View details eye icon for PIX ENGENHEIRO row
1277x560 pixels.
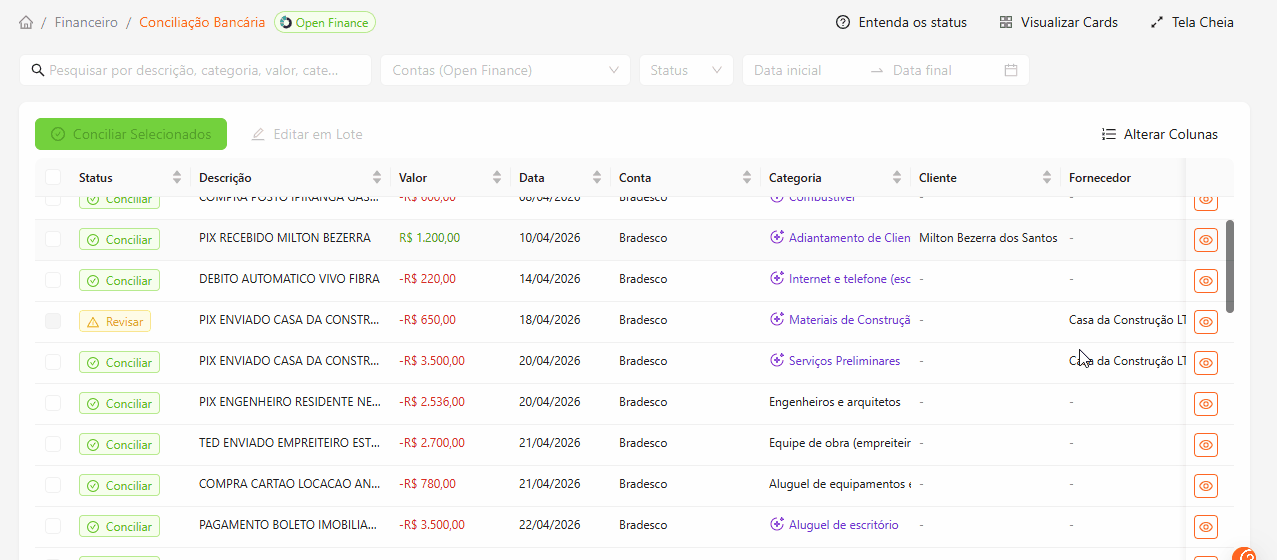pyautogui.click(x=1206, y=404)
